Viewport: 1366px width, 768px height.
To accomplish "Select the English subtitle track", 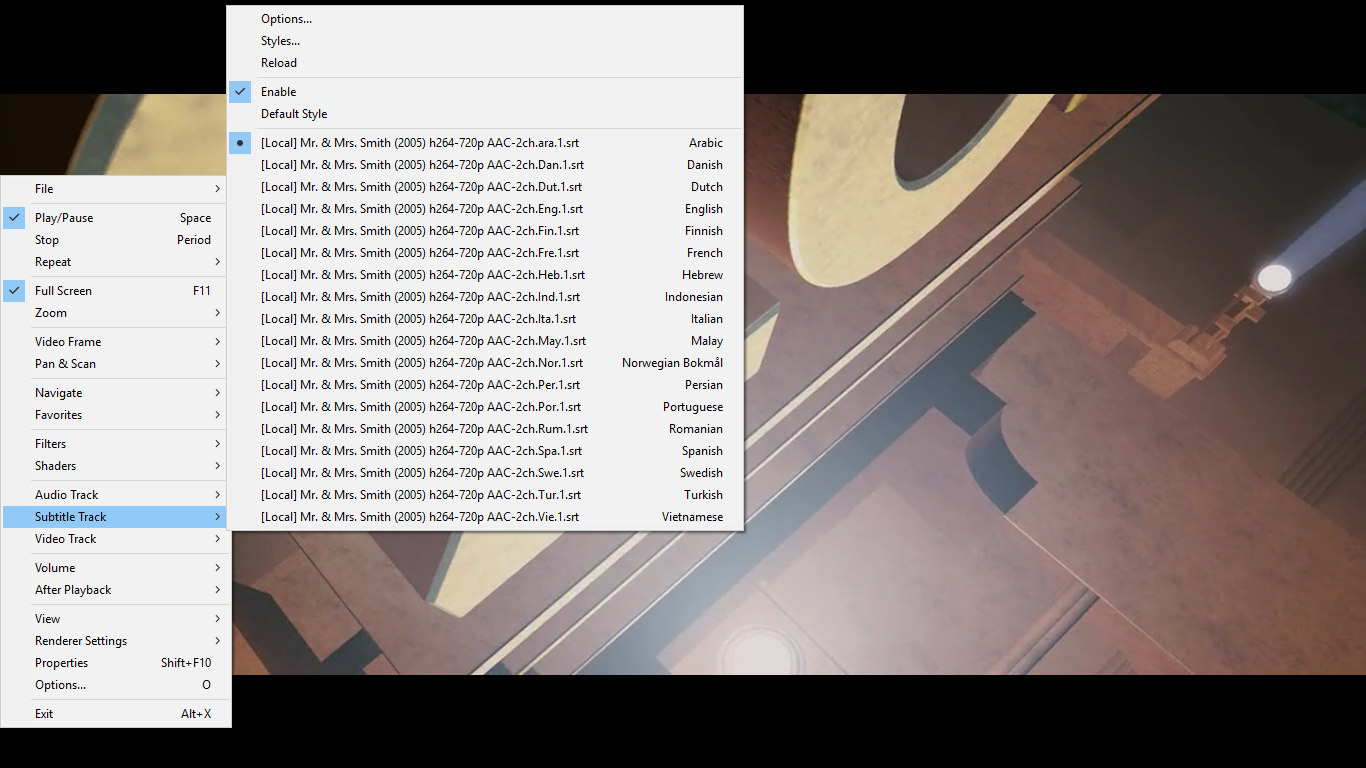I will pyautogui.click(x=485, y=209).
